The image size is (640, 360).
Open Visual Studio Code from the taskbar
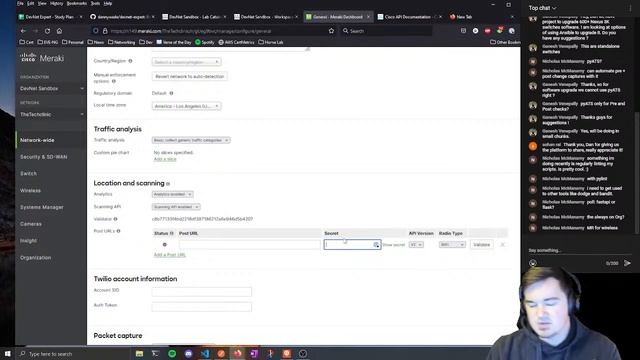(x=205, y=353)
